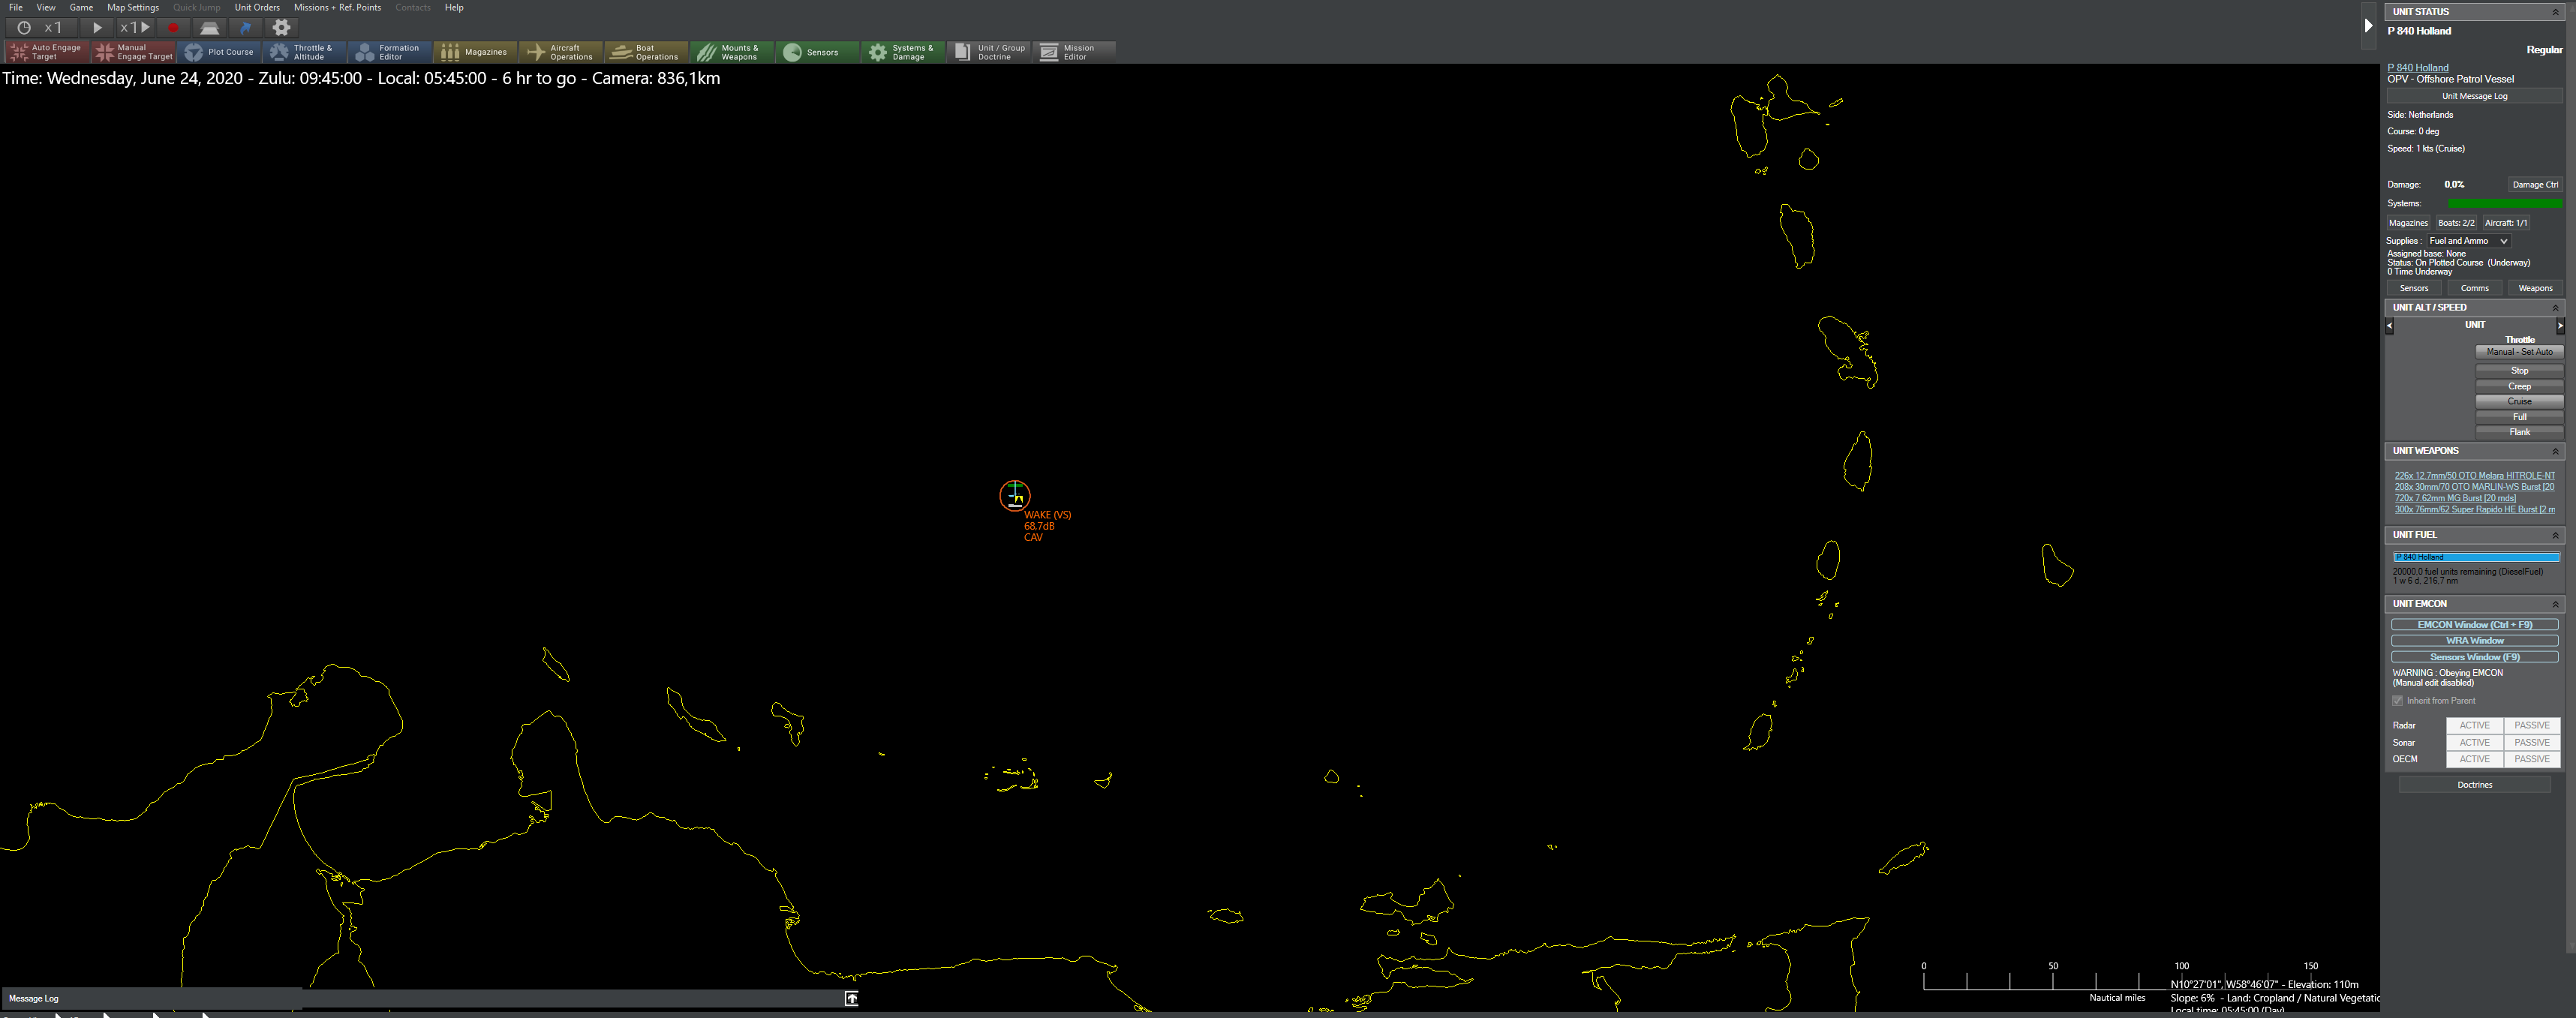
Task: Click Manual - Set Auto throttle button
Action: [2519, 352]
